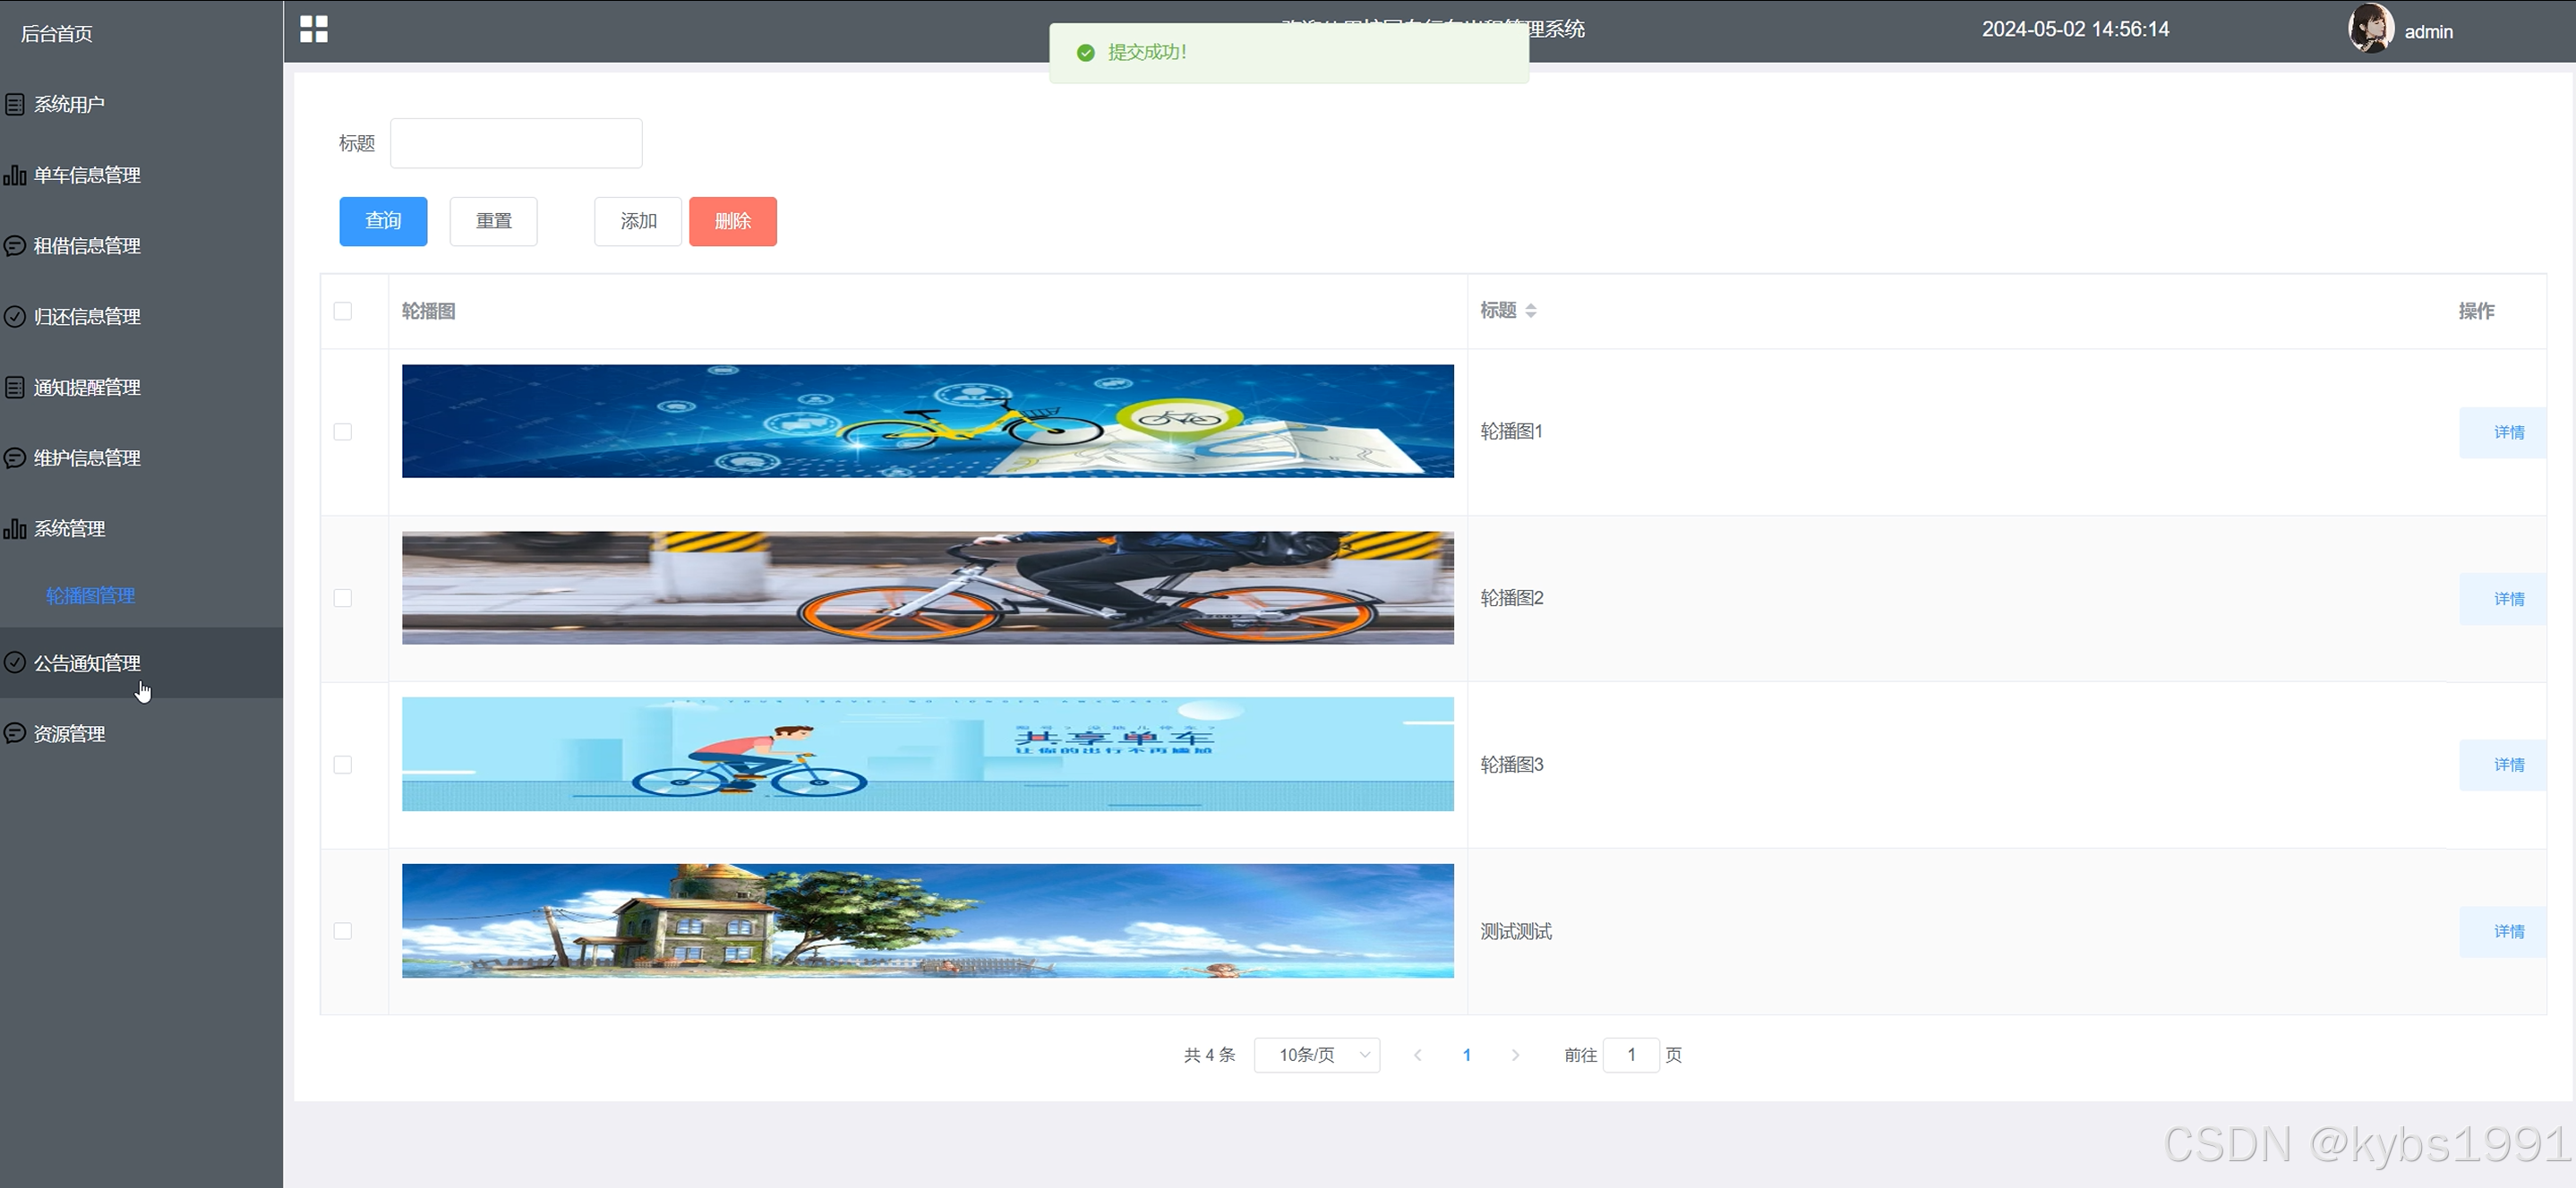Check the row checkbox for 测试测试
Image resolution: width=2576 pixels, height=1188 pixels.
pos(343,931)
